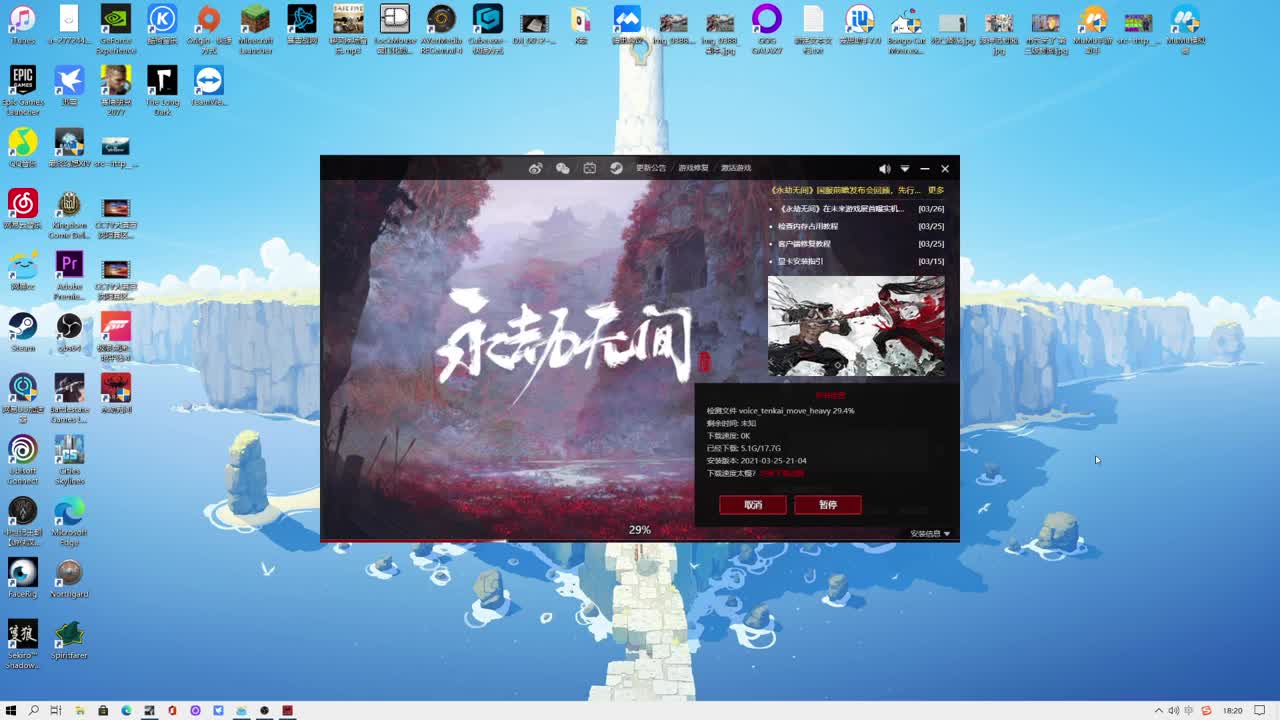
Task: Click install version 2021-03-25-21-04 text
Action: (774, 461)
